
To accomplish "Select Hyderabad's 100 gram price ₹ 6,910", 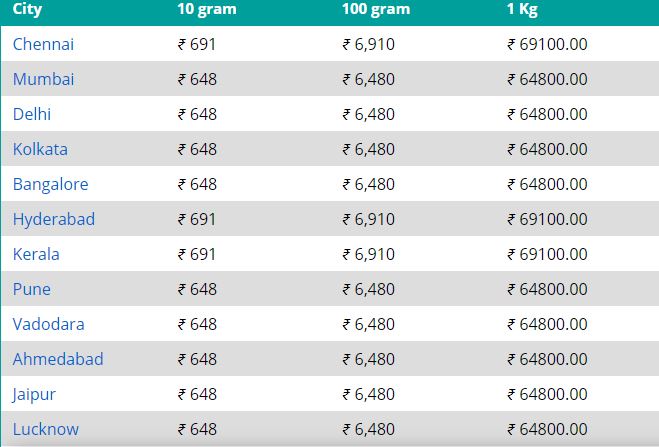I will 369,219.
